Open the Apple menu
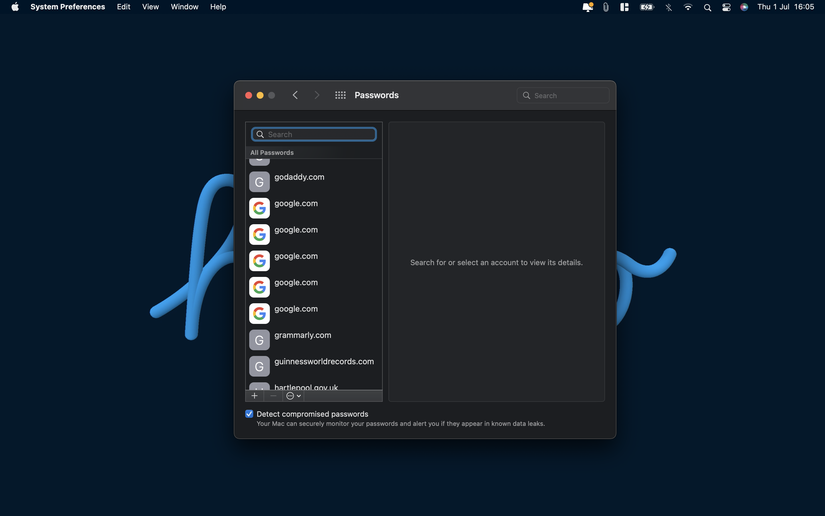This screenshot has height=516, width=825. pos(15,7)
